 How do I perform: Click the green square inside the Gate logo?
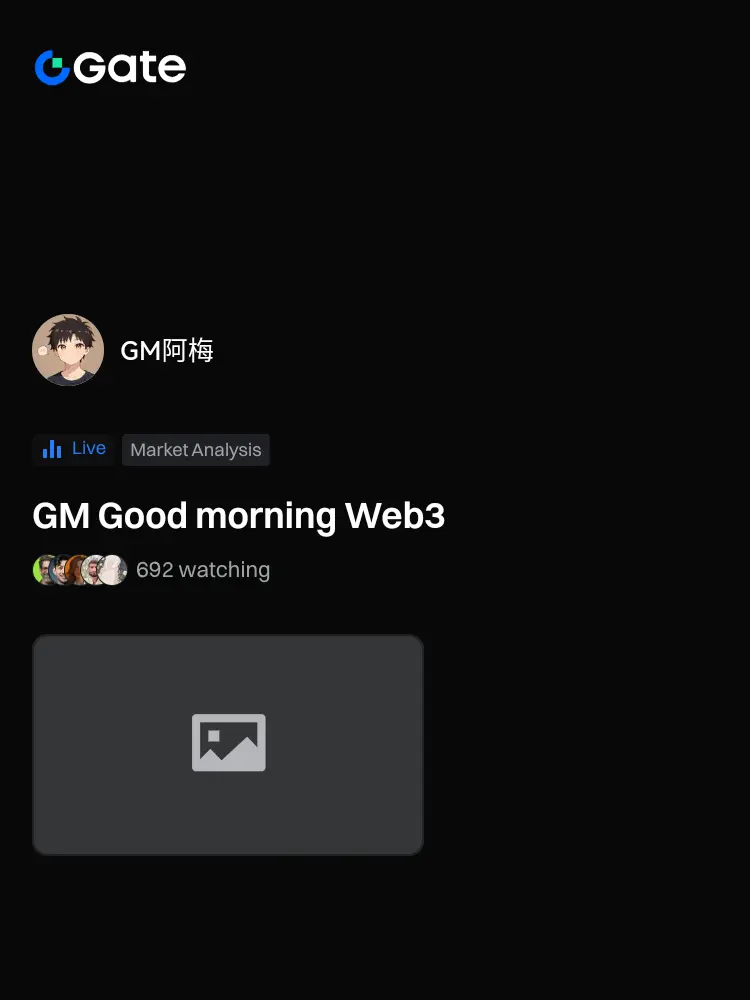(57, 62)
